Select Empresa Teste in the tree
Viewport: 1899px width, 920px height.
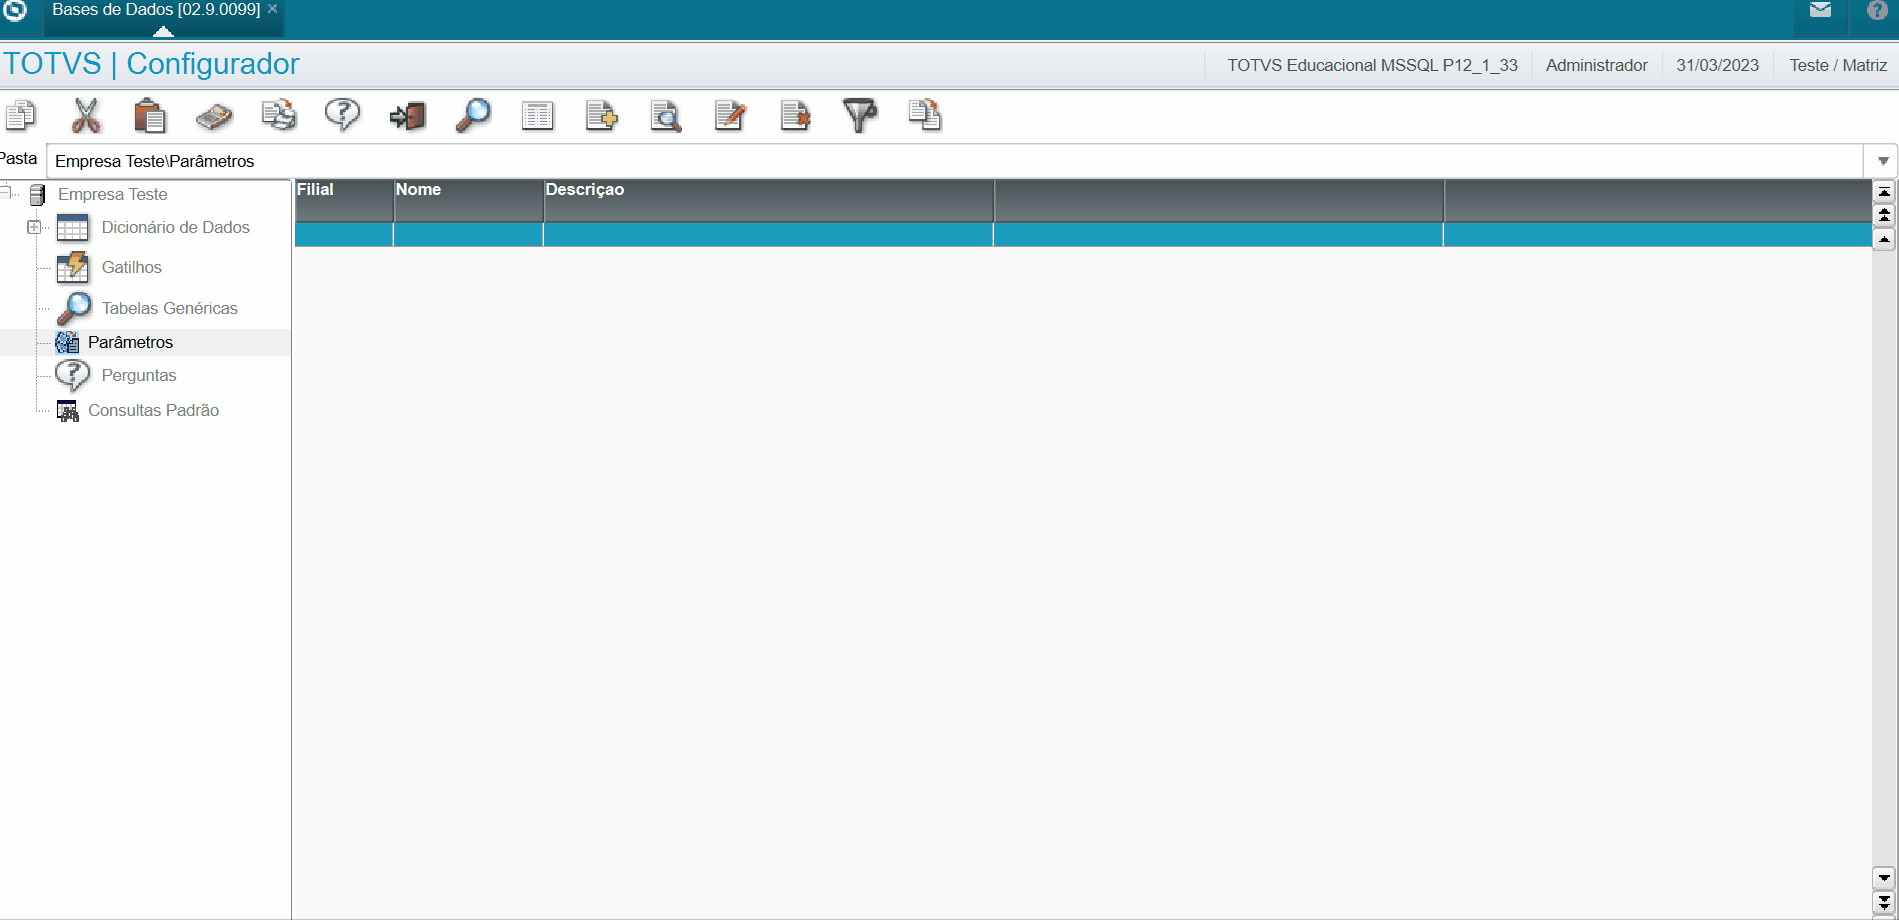click(x=112, y=194)
